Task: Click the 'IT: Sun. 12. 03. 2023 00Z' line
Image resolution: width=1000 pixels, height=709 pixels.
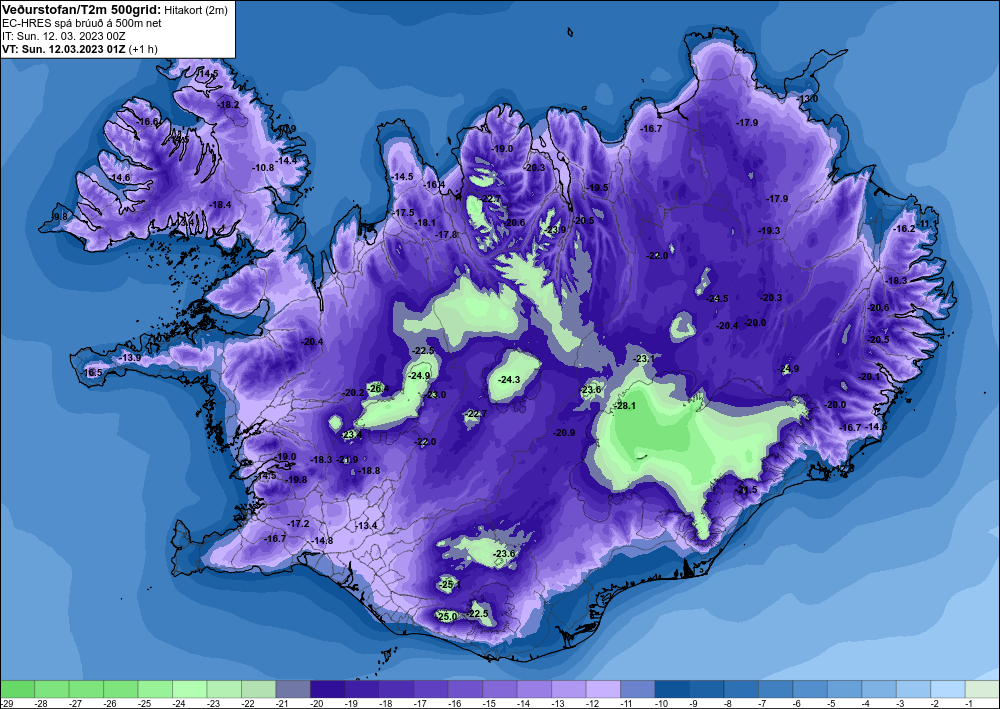Action: 64,36
